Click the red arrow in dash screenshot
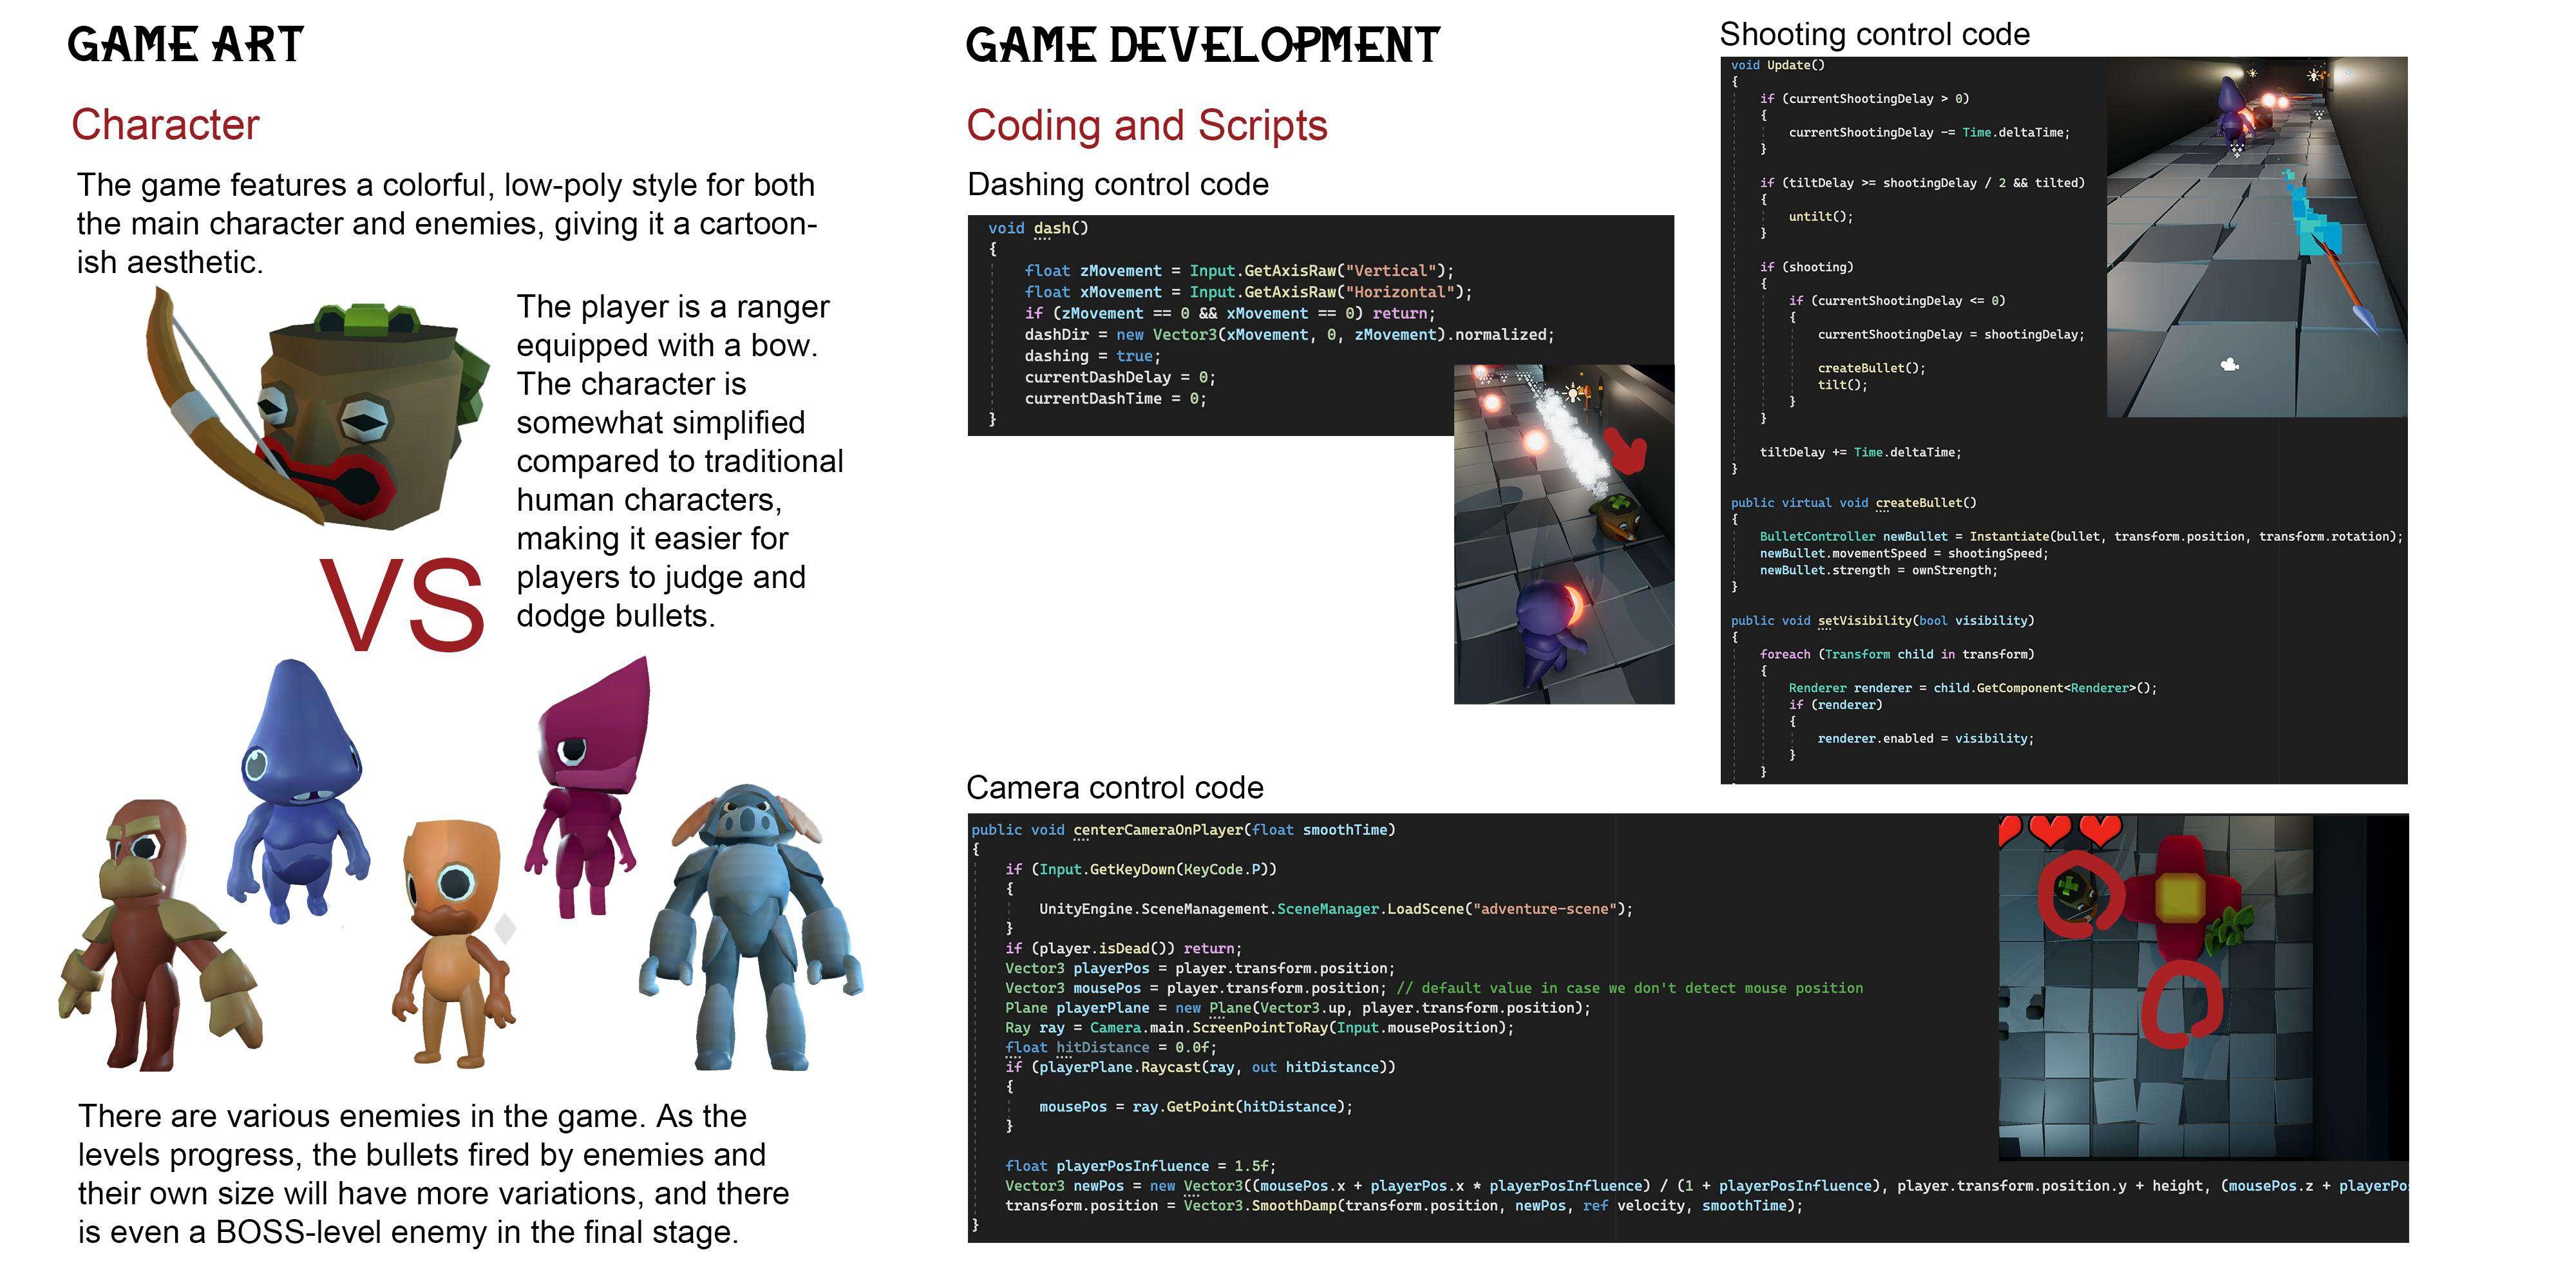This screenshot has height=1288, width=2576. (x=1626, y=452)
